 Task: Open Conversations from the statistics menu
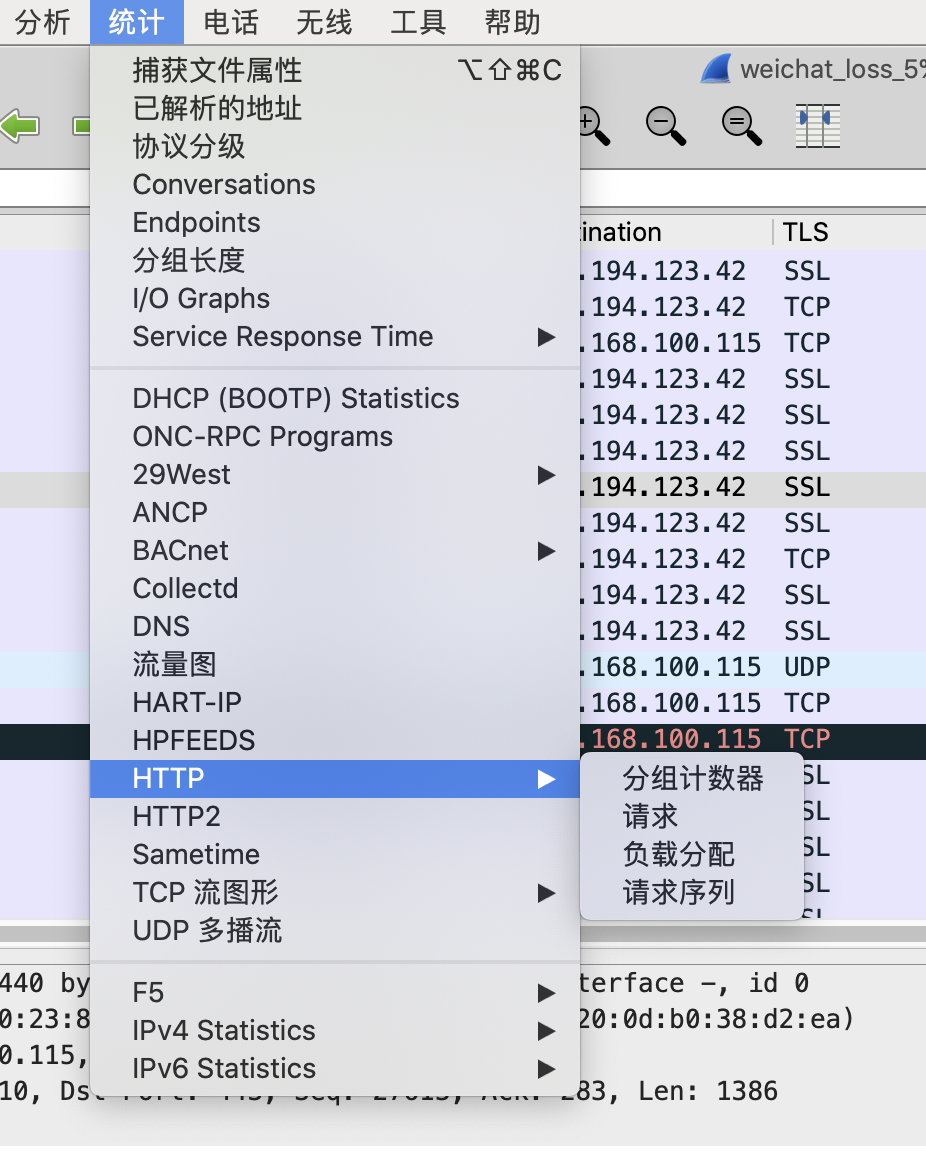coord(224,185)
